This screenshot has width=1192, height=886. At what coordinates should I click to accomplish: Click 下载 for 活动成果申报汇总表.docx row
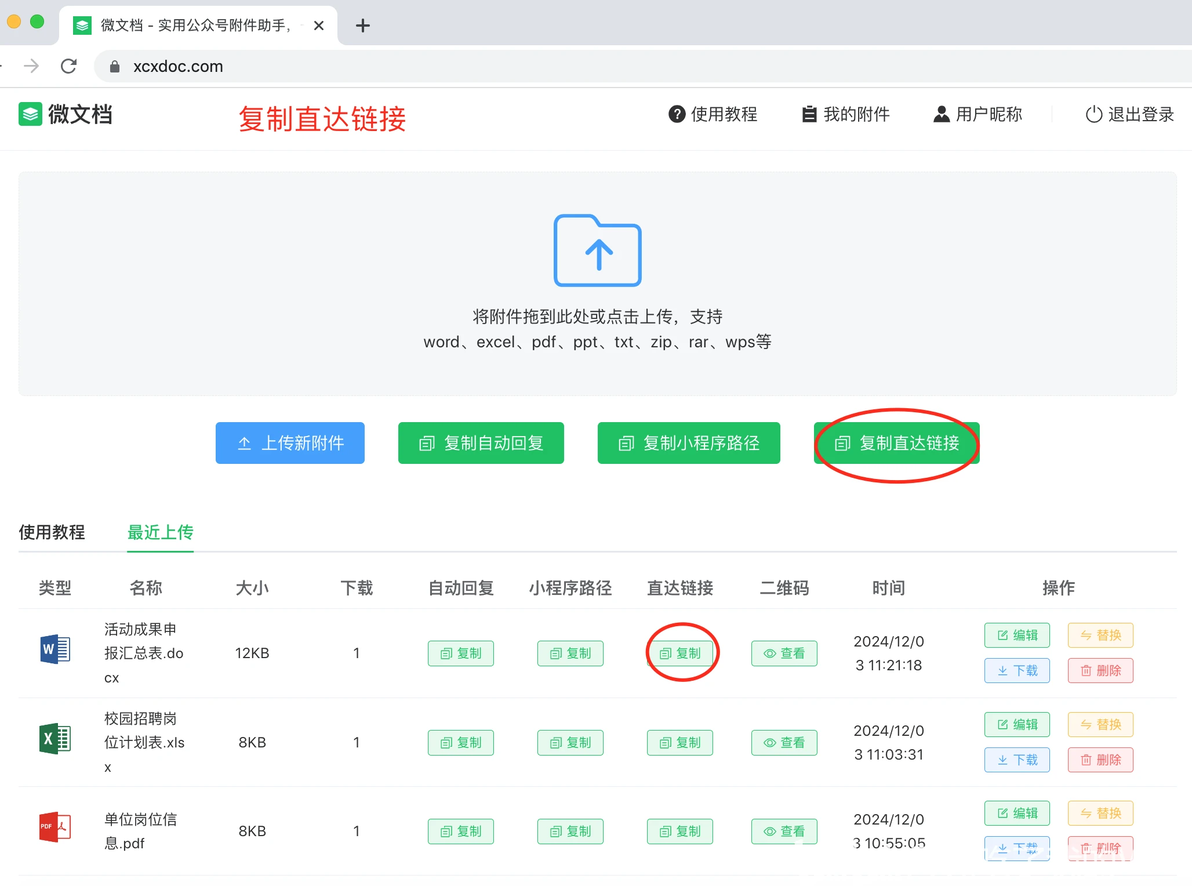point(1017,671)
